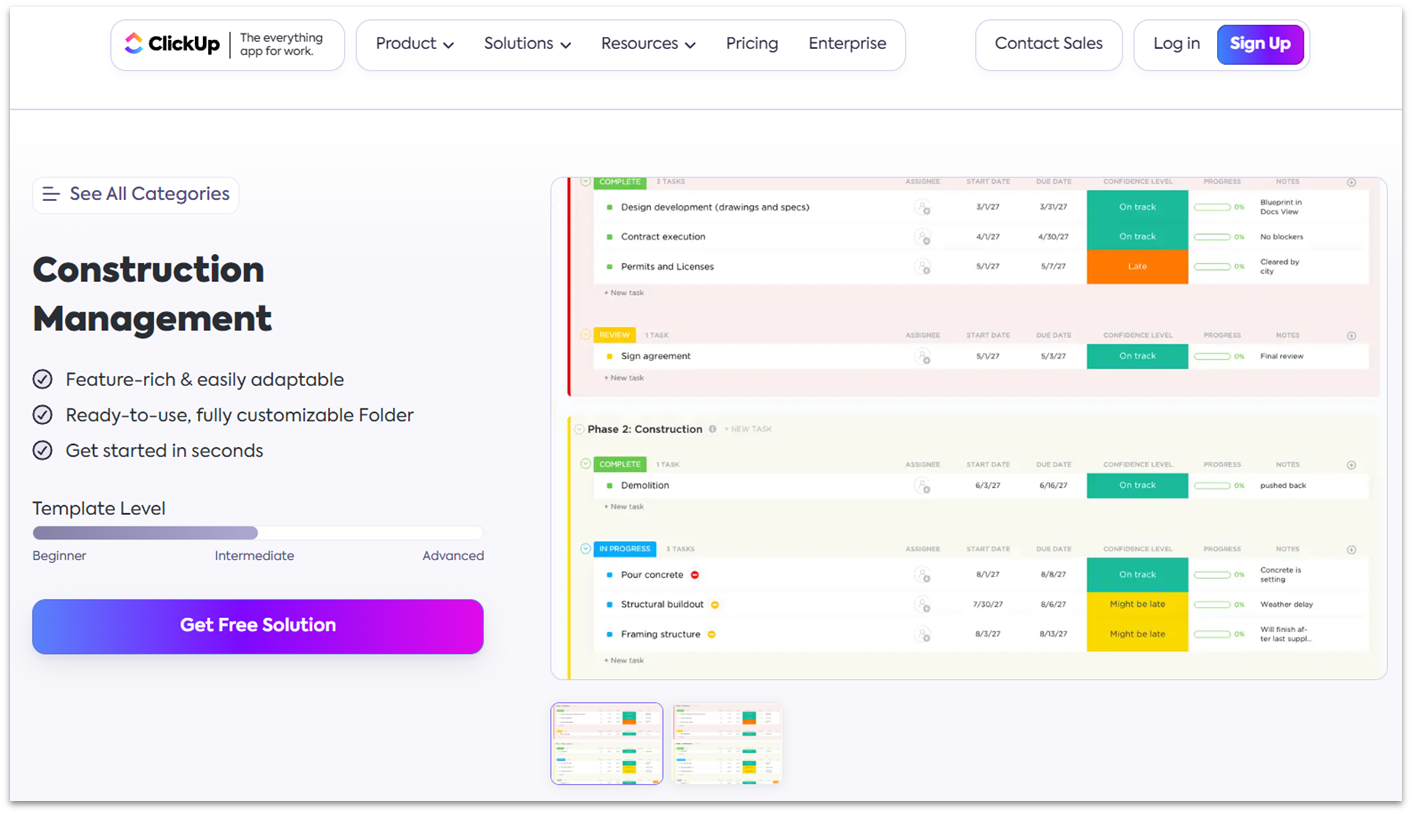
Task: Click the Framing structure task name
Action: (x=660, y=635)
